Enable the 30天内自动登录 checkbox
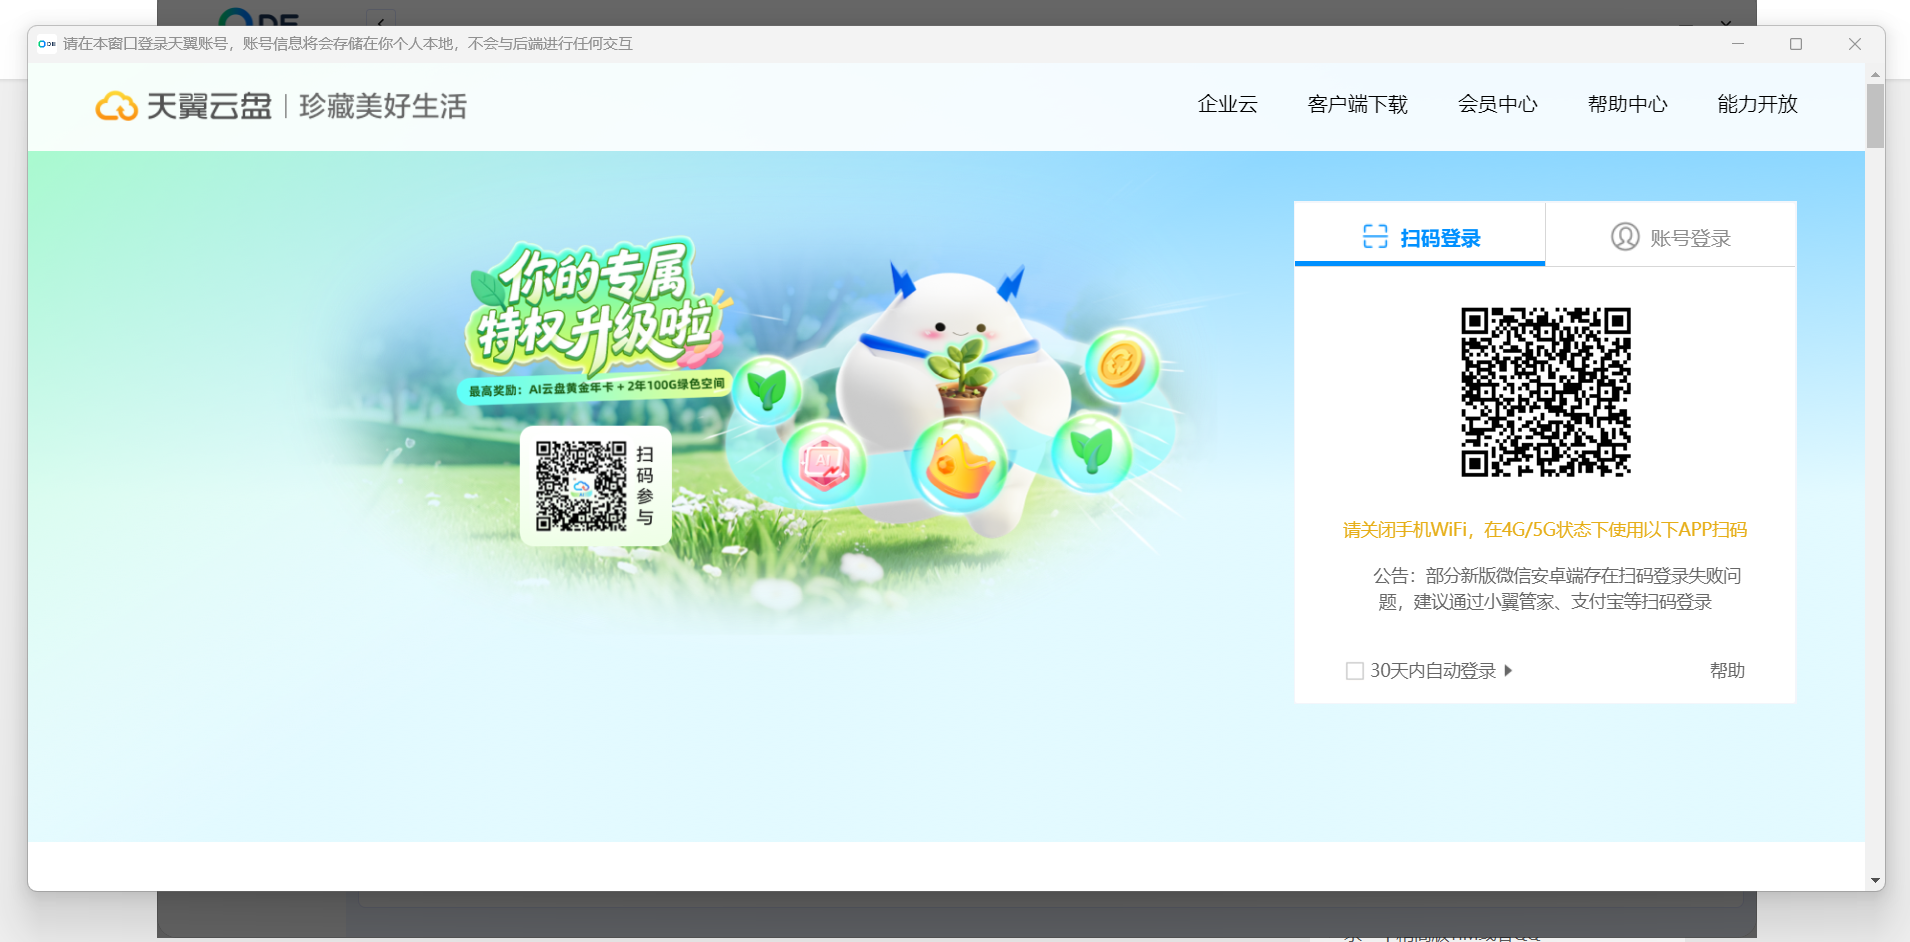The height and width of the screenshot is (942, 1910). click(x=1355, y=671)
